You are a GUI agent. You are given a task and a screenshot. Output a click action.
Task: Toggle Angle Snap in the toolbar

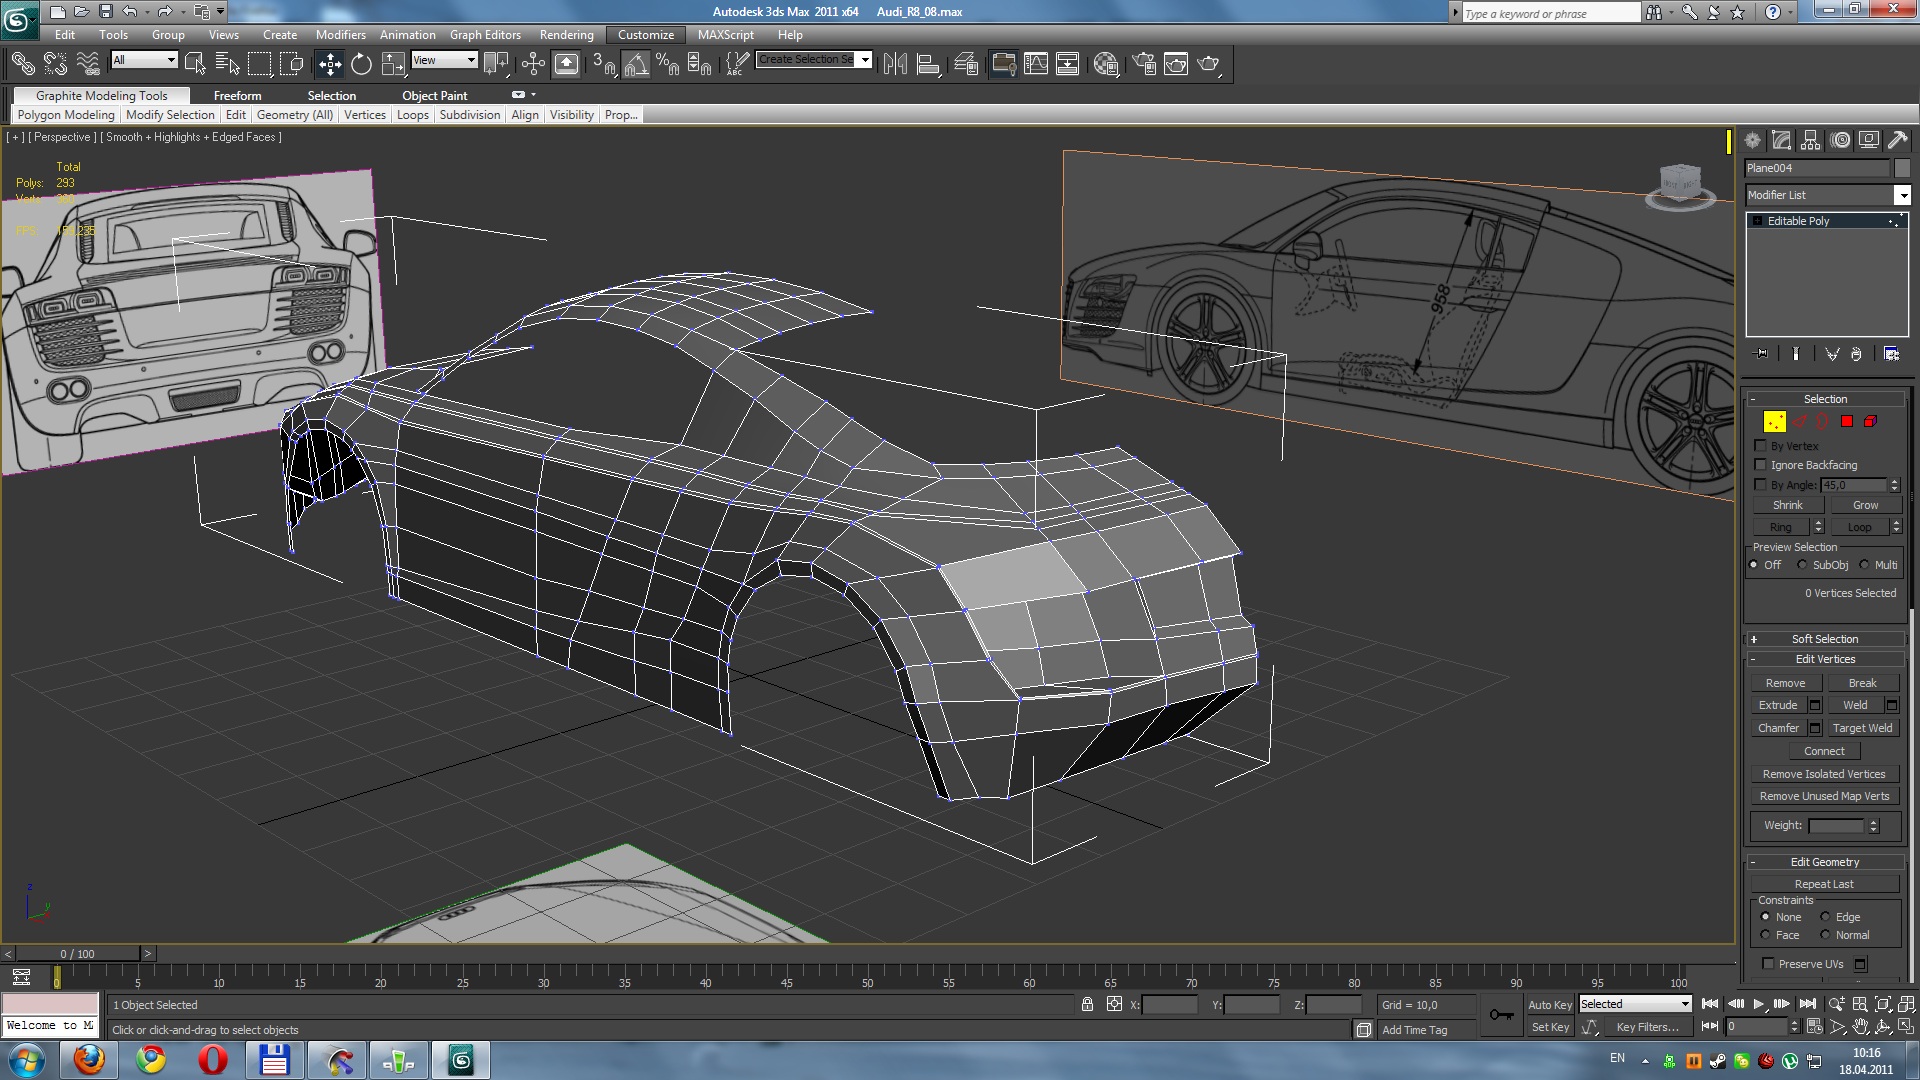(636, 65)
